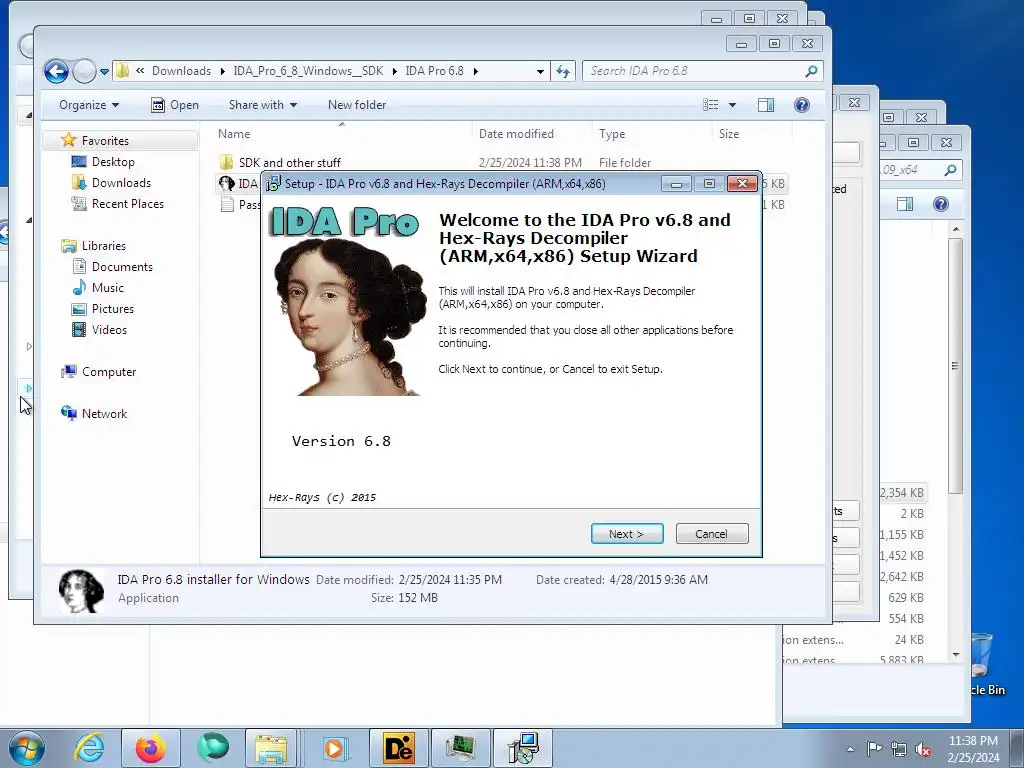Open the clock showing 11:38 PM
The height and width of the screenshot is (768, 1024).
[x=973, y=748]
